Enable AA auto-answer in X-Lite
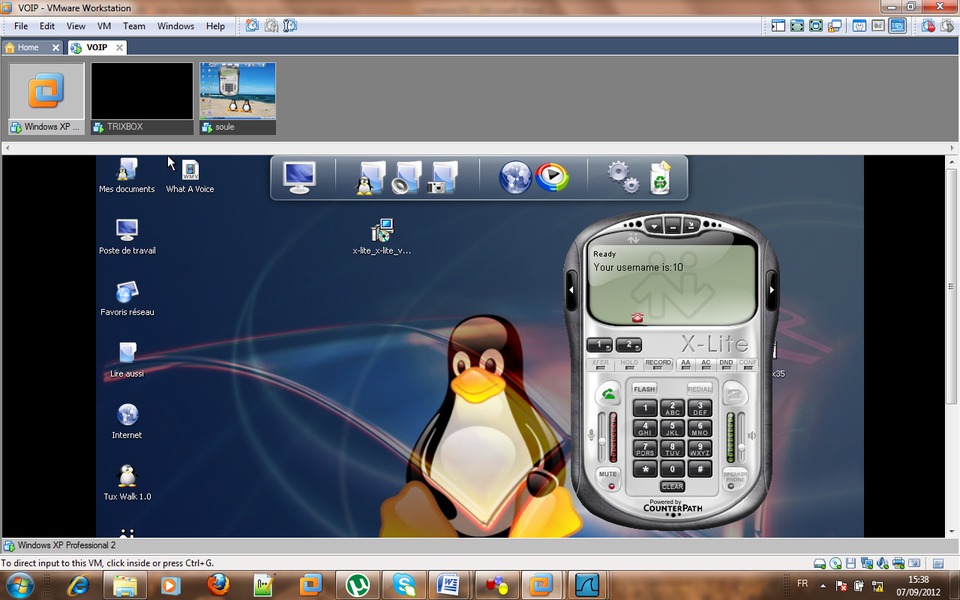960x600 pixels. tap(686, 364)
